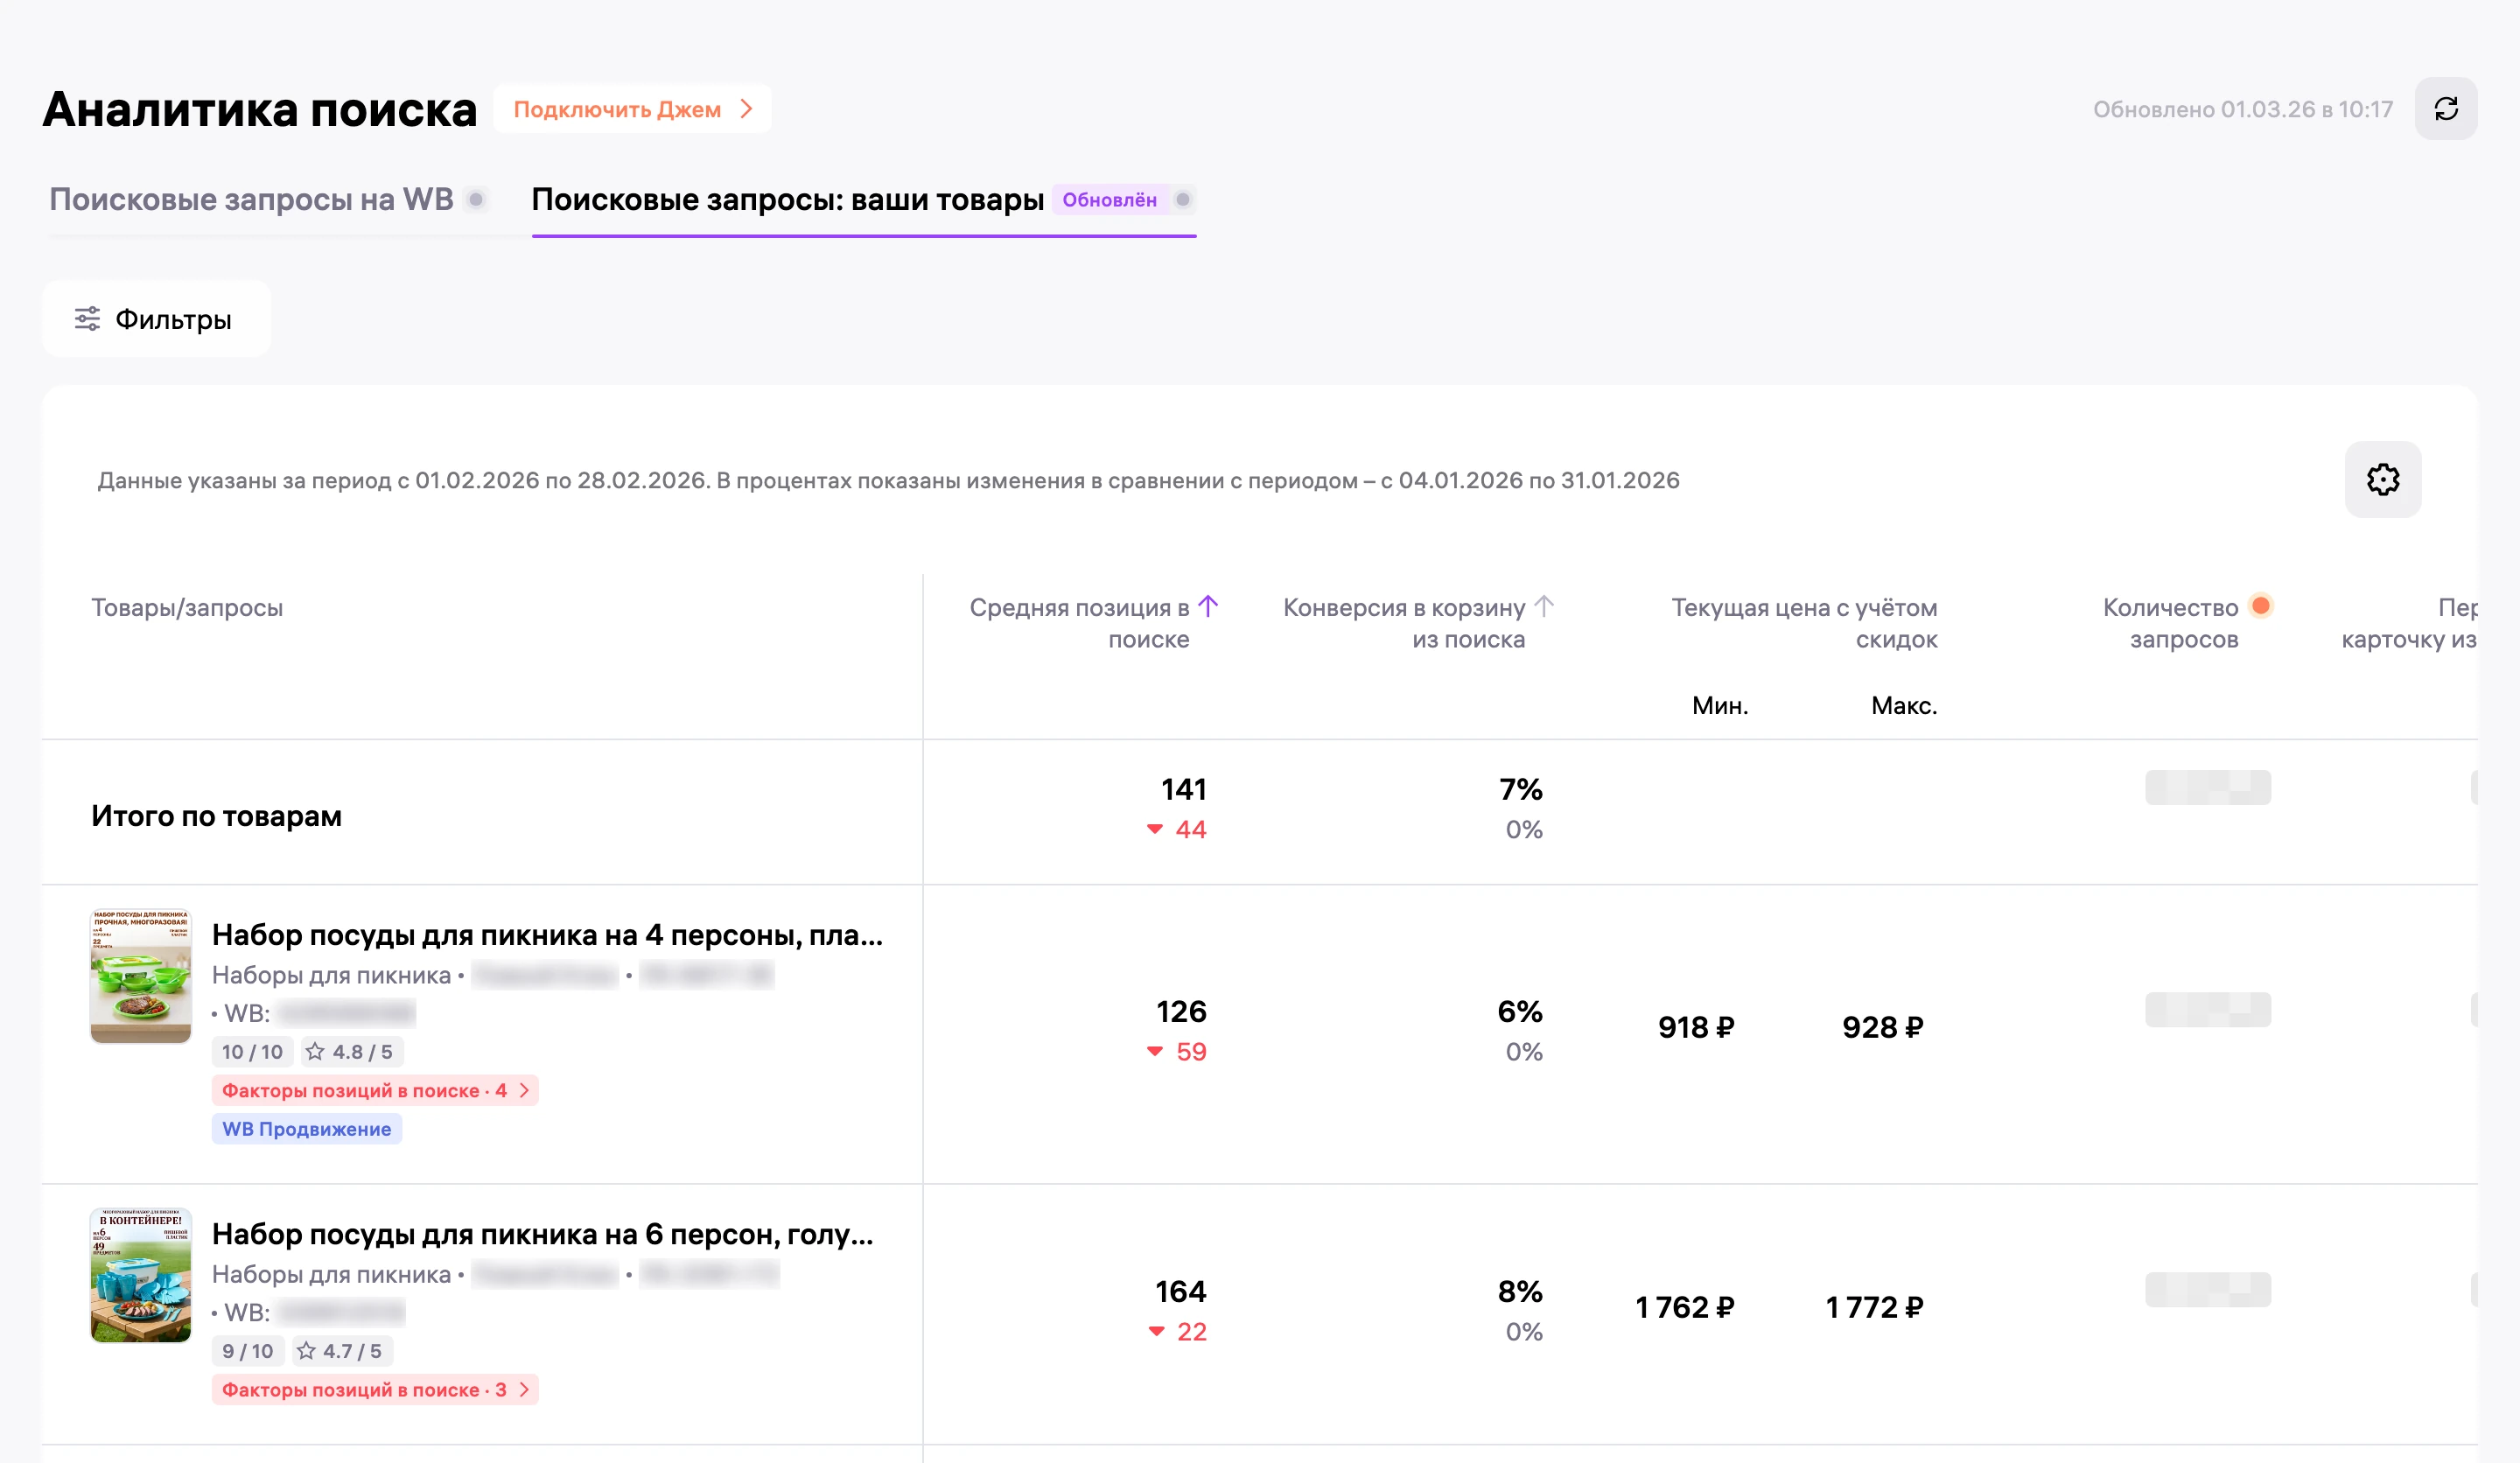Click the 9 / 10 rating badge
The width and height of the screenshot is (2520, 1463).
pyautogui.click(x=248, y=1351)
